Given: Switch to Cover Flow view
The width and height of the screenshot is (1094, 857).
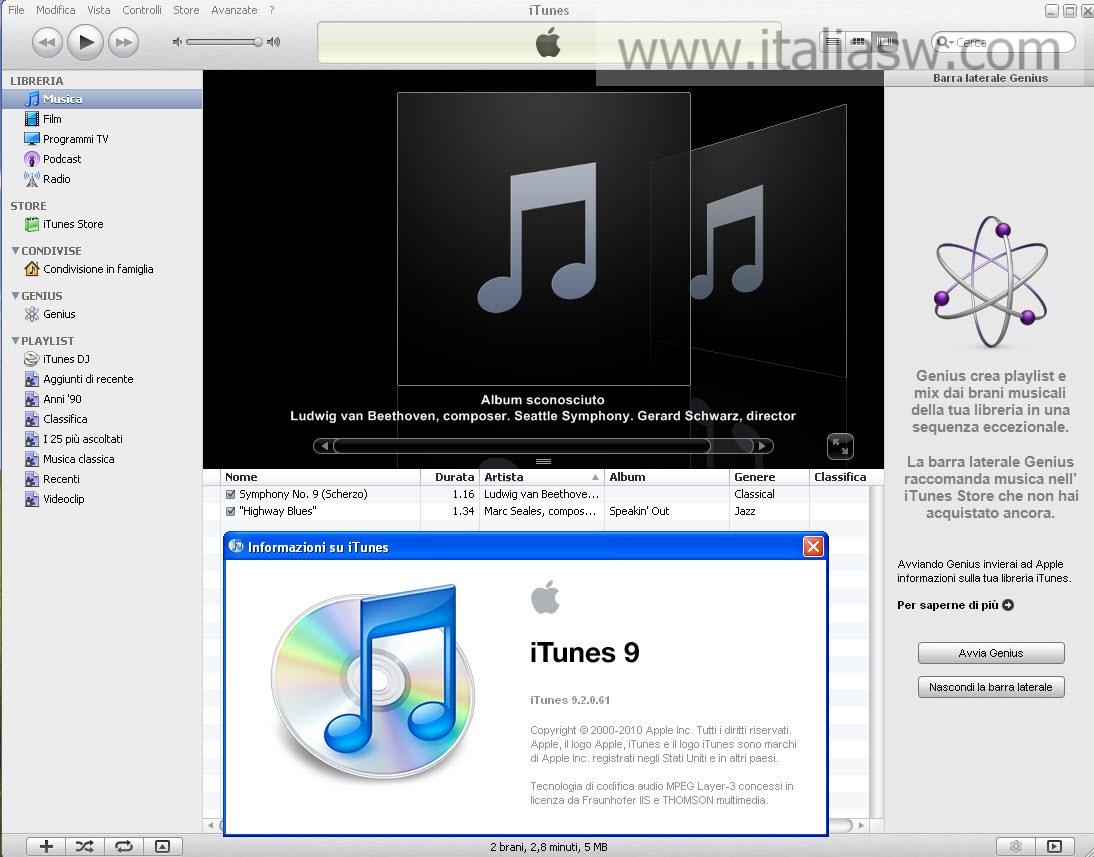Looking at the screenshot, I should (x=884, y=42).
